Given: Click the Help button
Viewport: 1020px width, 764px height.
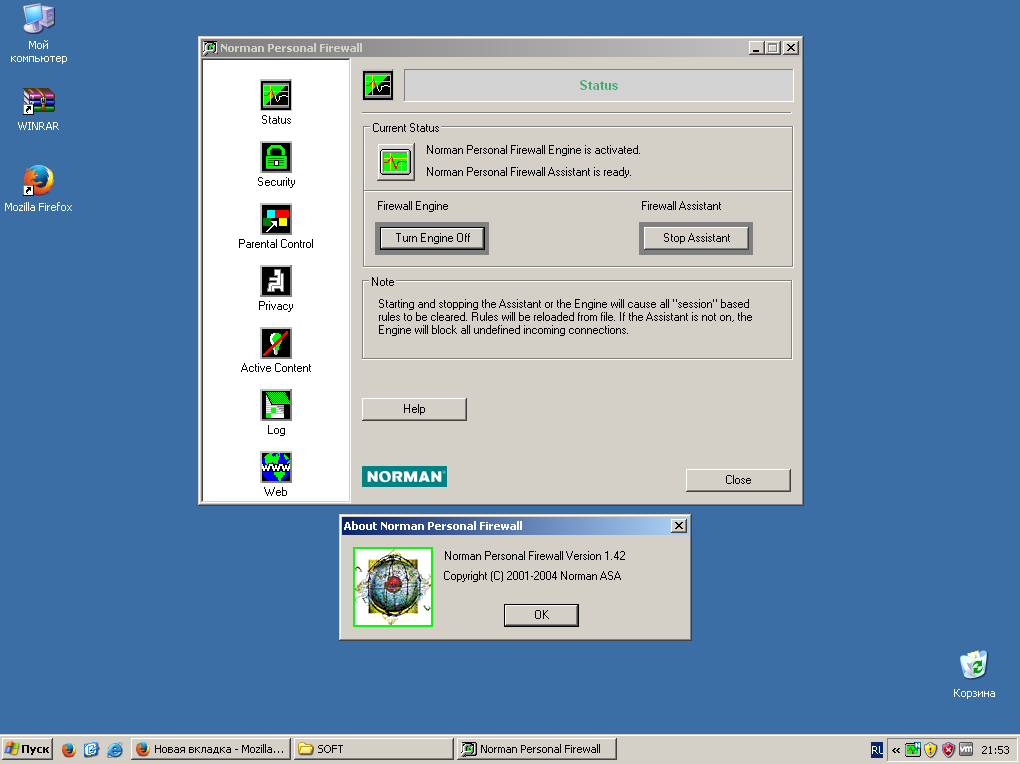Looking at the screenshot, I should pyautogui.click(x=414, y=409).
